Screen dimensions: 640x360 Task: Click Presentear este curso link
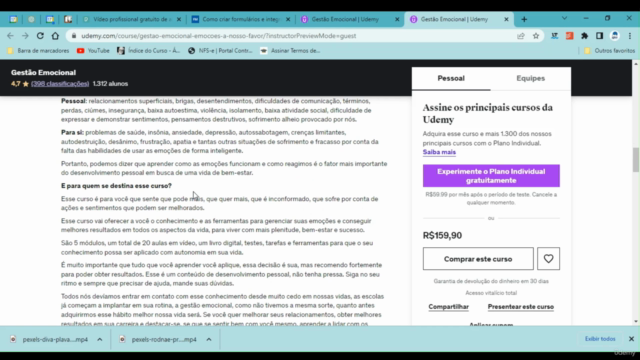pos(520,307)
